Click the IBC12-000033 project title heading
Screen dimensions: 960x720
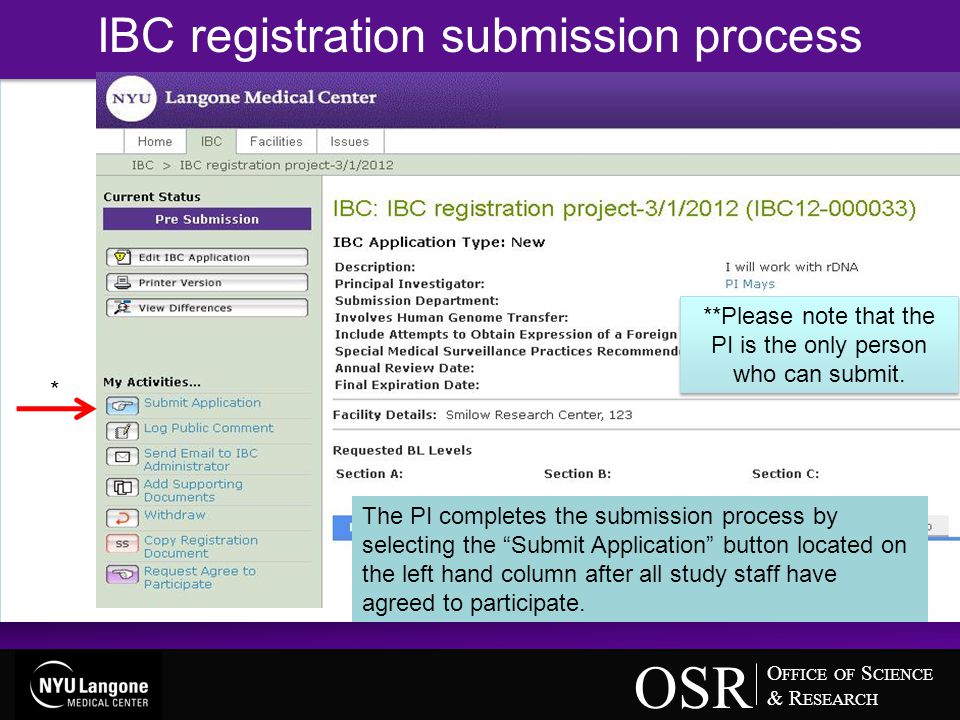[x=624, y=209]
